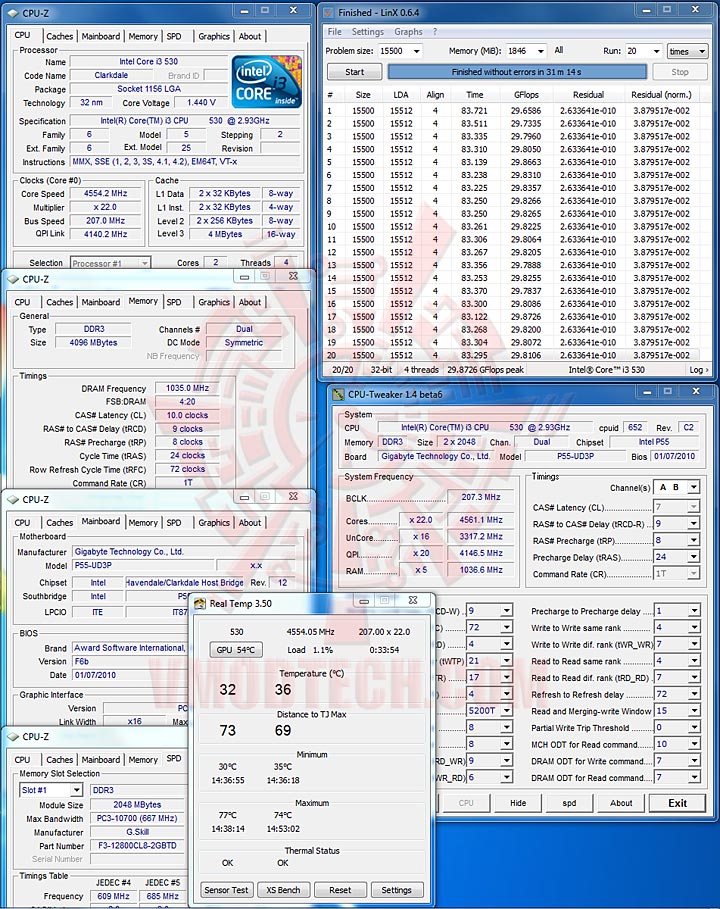720x909 pixels.
Task: Open Settings button in Real Temp
Action: click(x=397, y=890)
